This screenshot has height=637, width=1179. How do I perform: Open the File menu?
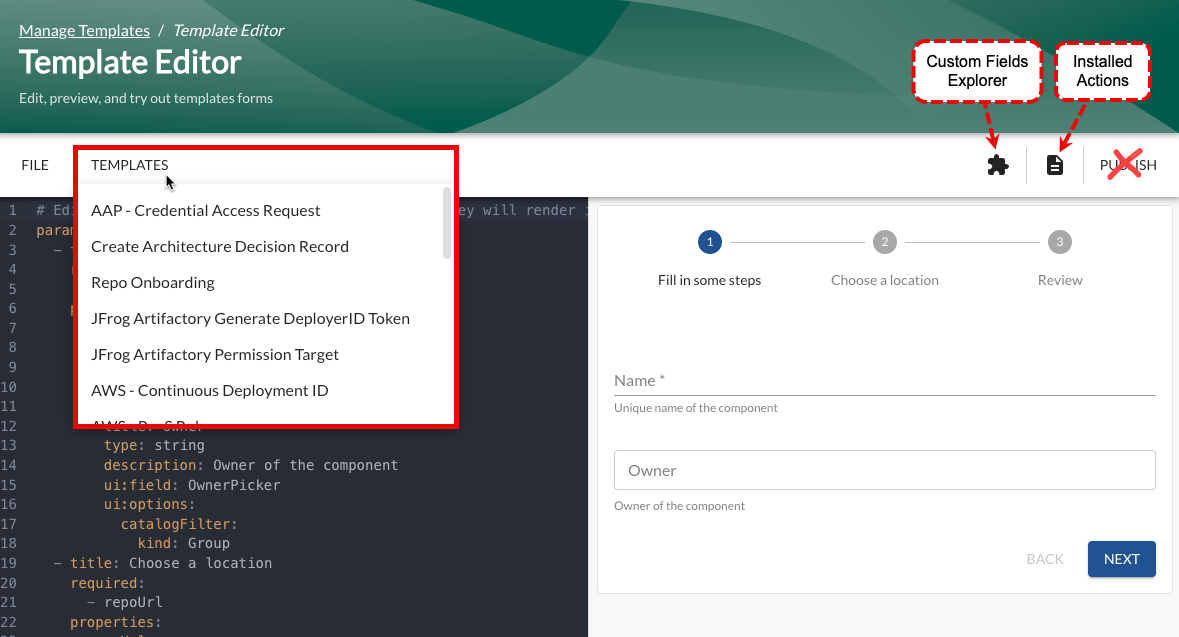point(35,165)
